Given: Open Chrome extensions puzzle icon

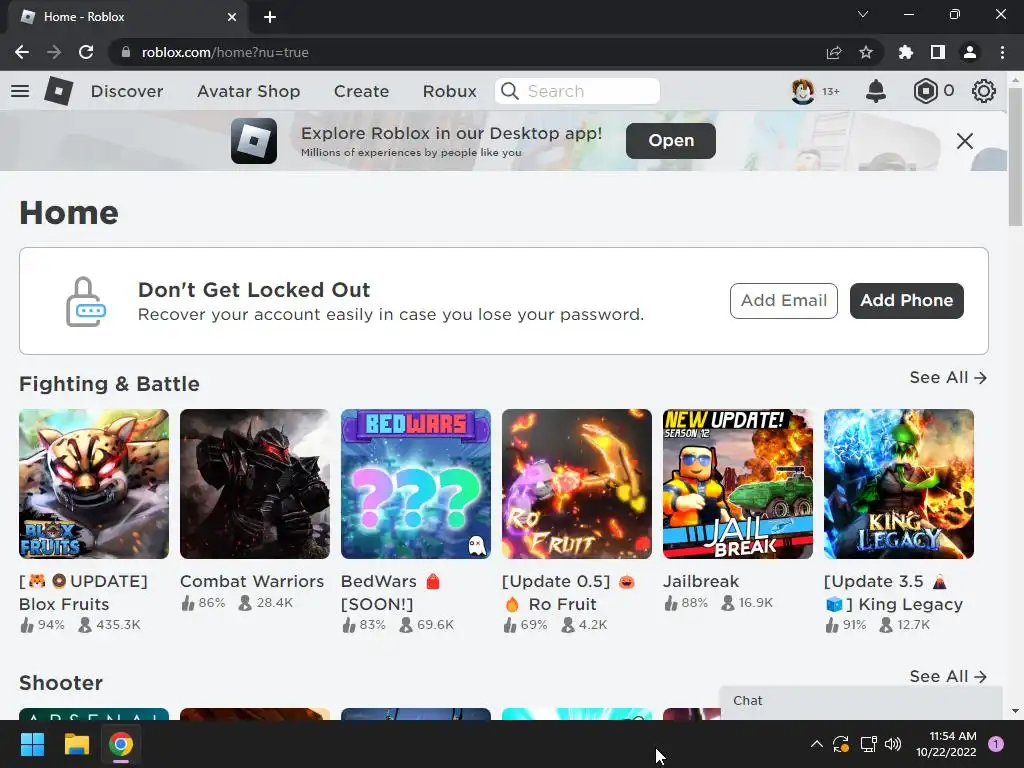Looking at the screenshot, I should [x=906, y=52].
